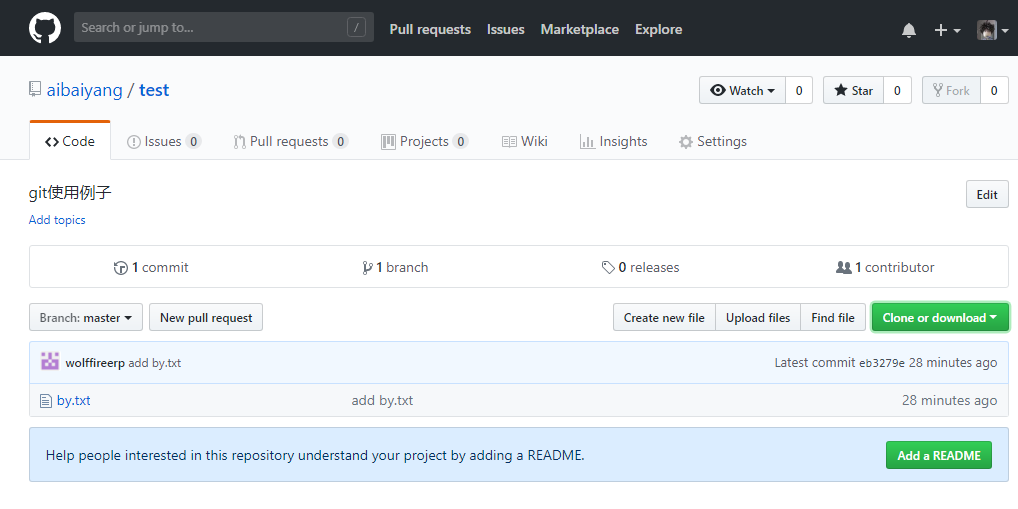Go to the Settings tab

(x=712, y=142)
